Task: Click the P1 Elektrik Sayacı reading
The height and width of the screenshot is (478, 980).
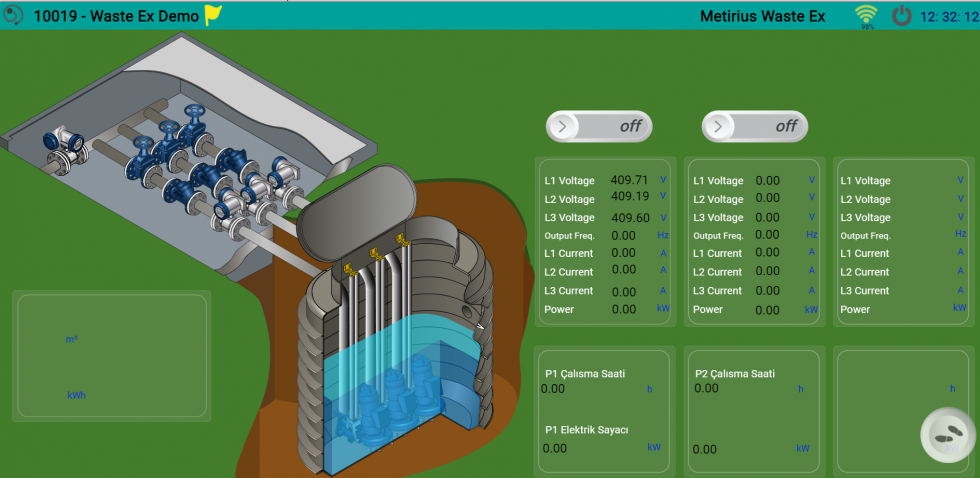Action: click(x=555, y=448)
